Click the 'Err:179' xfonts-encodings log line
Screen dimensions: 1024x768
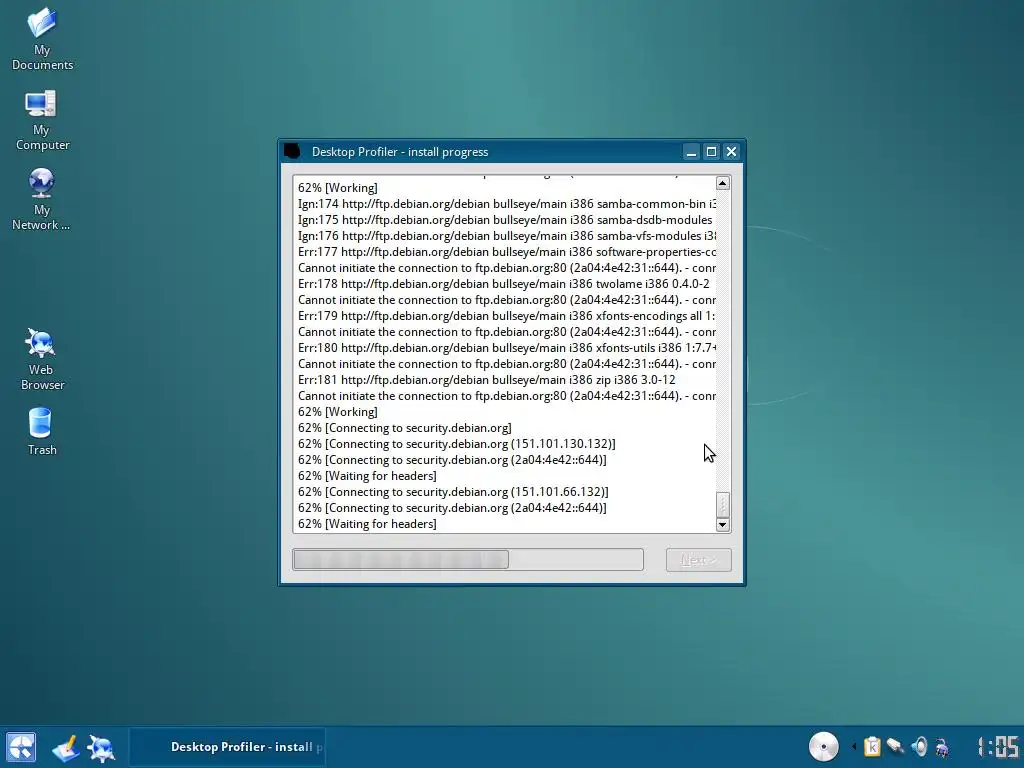click(507, 316)
